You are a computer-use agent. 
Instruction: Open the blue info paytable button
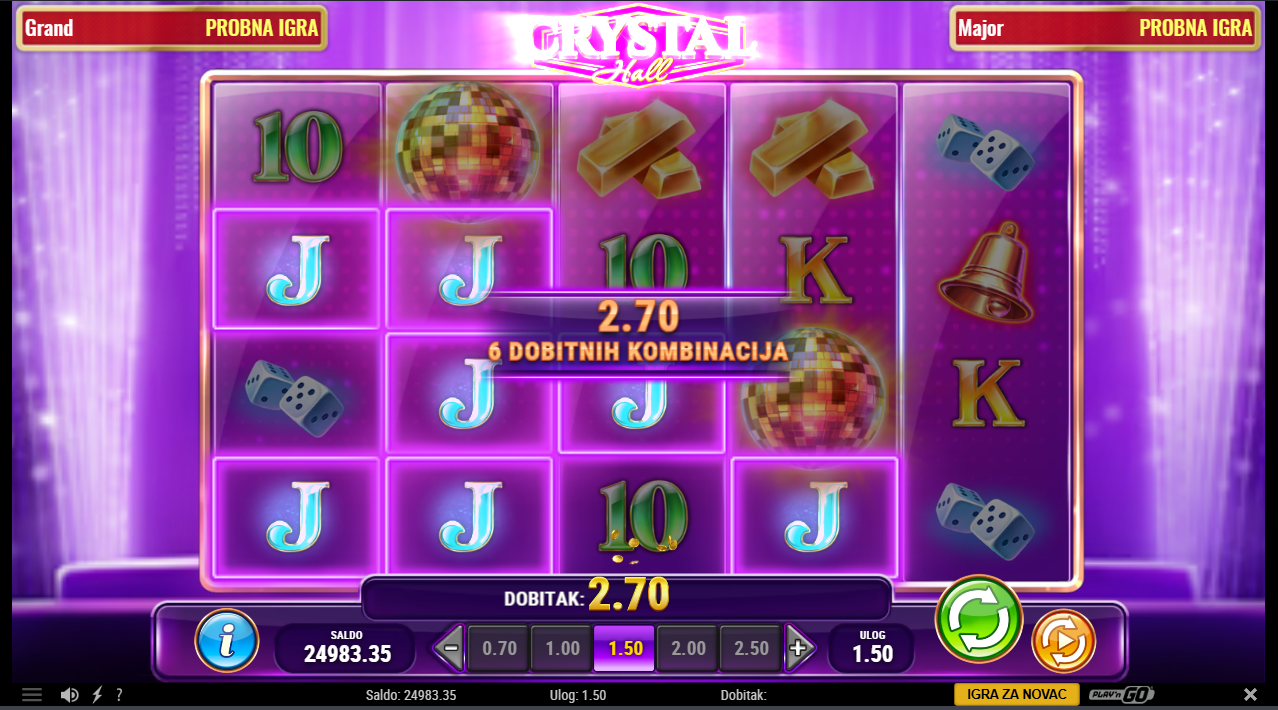click(227, 640)
